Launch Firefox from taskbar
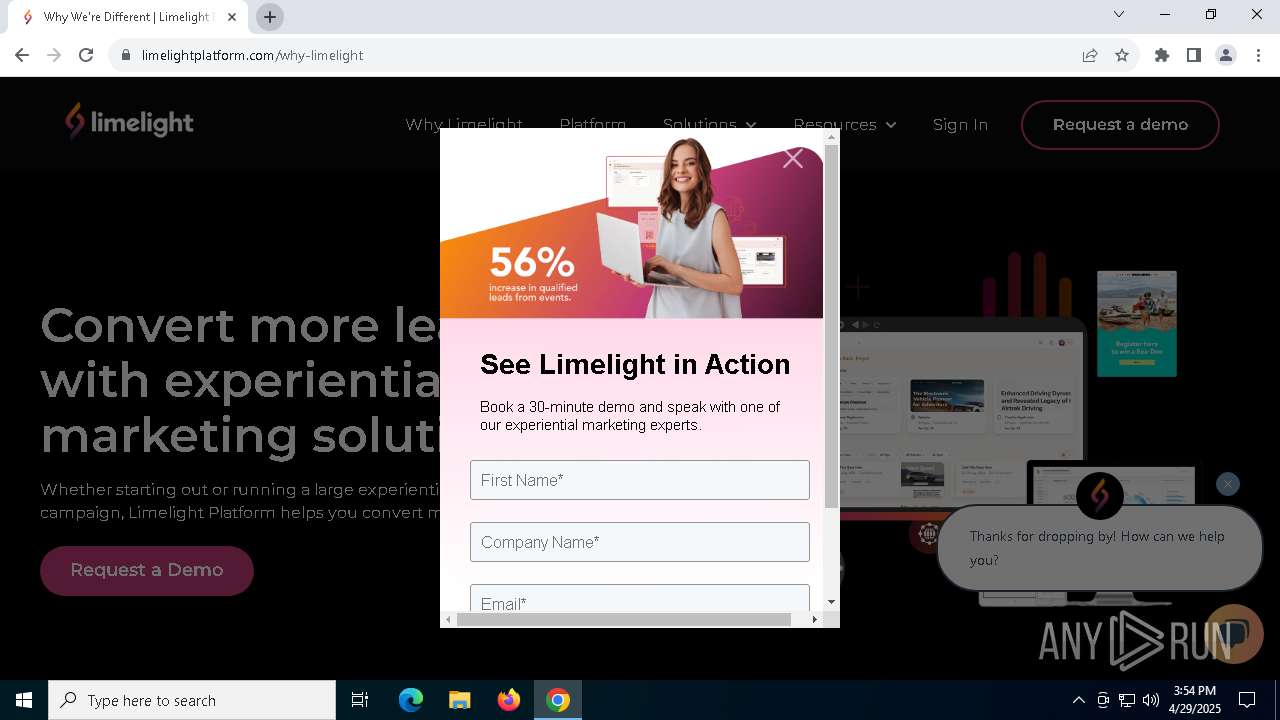1280x720 pixels. (x=509, y=700)
